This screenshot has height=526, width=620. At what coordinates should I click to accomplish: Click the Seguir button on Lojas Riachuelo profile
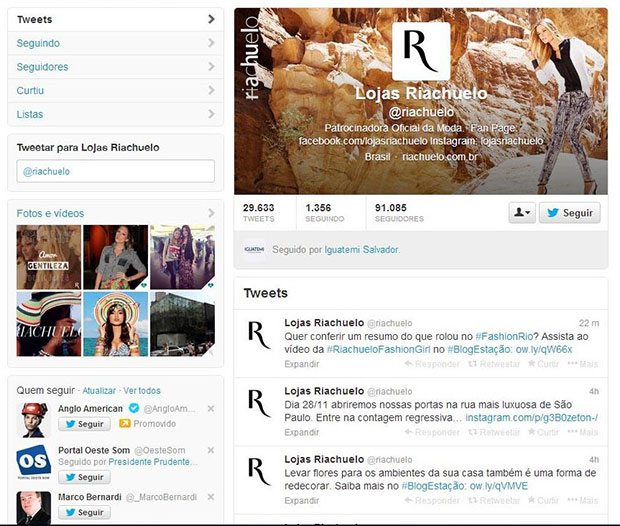tap(569, 212)
